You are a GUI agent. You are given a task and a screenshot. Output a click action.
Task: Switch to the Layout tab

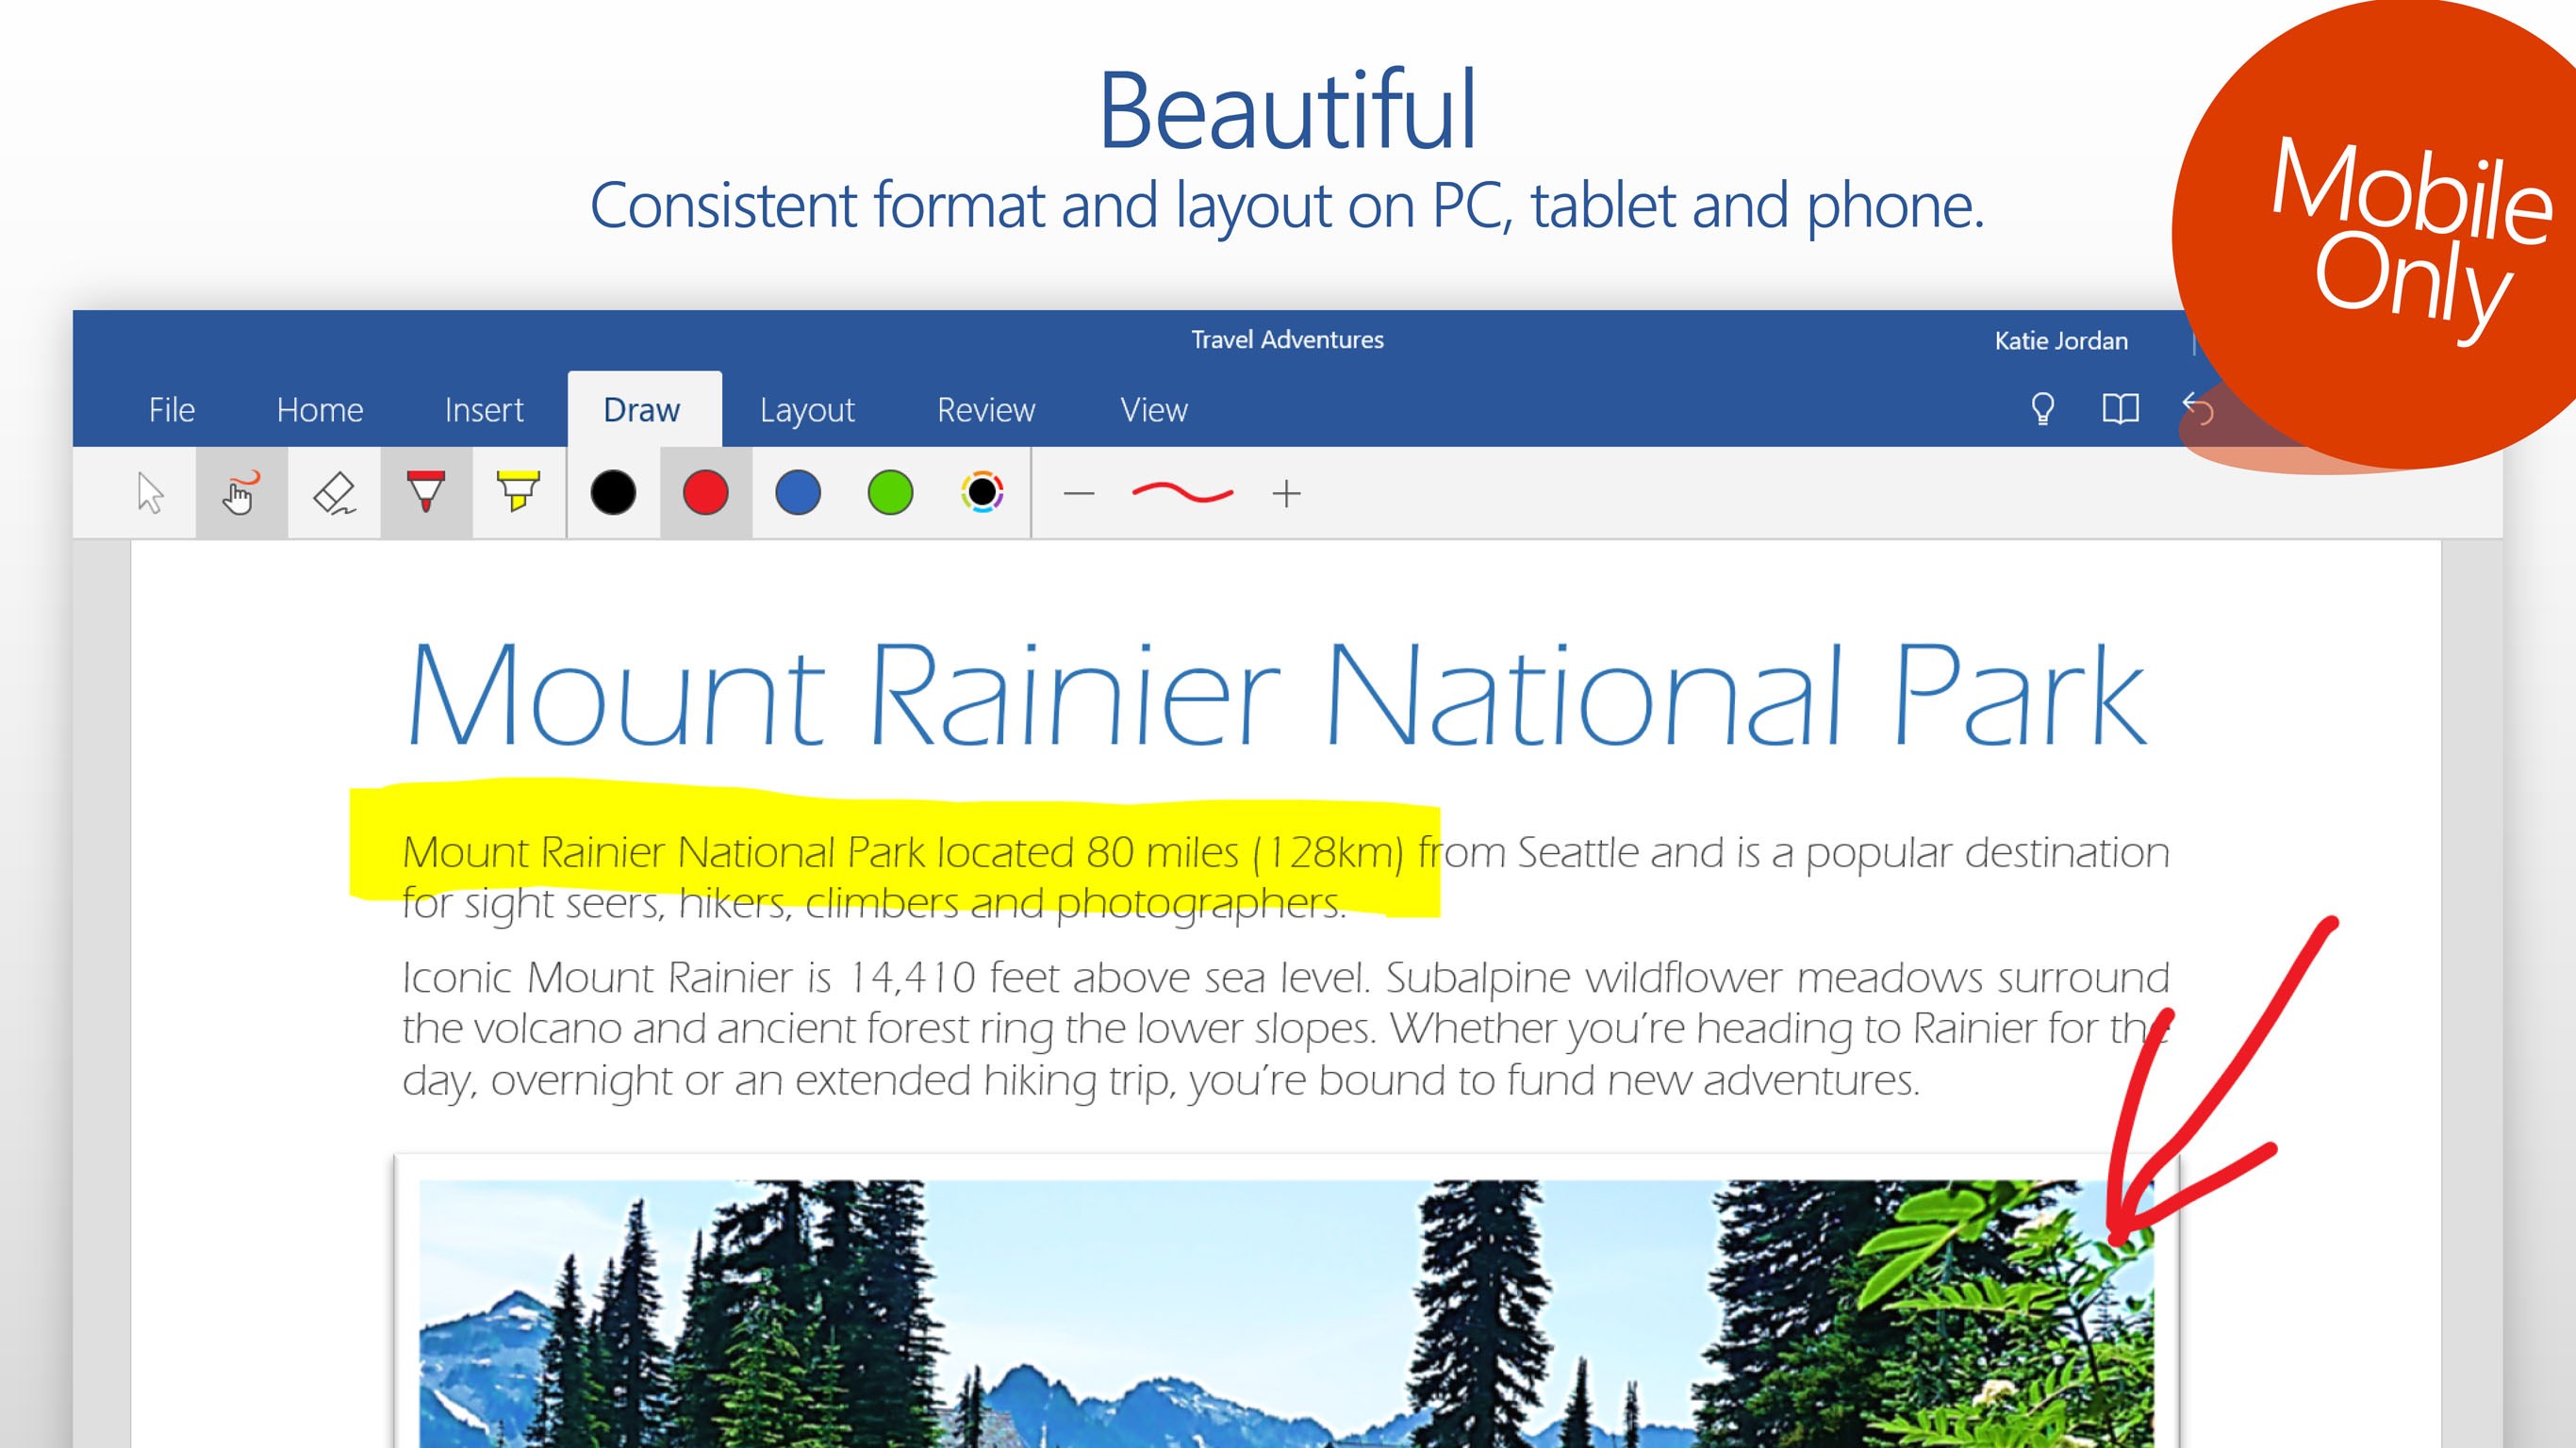point(806,410)
